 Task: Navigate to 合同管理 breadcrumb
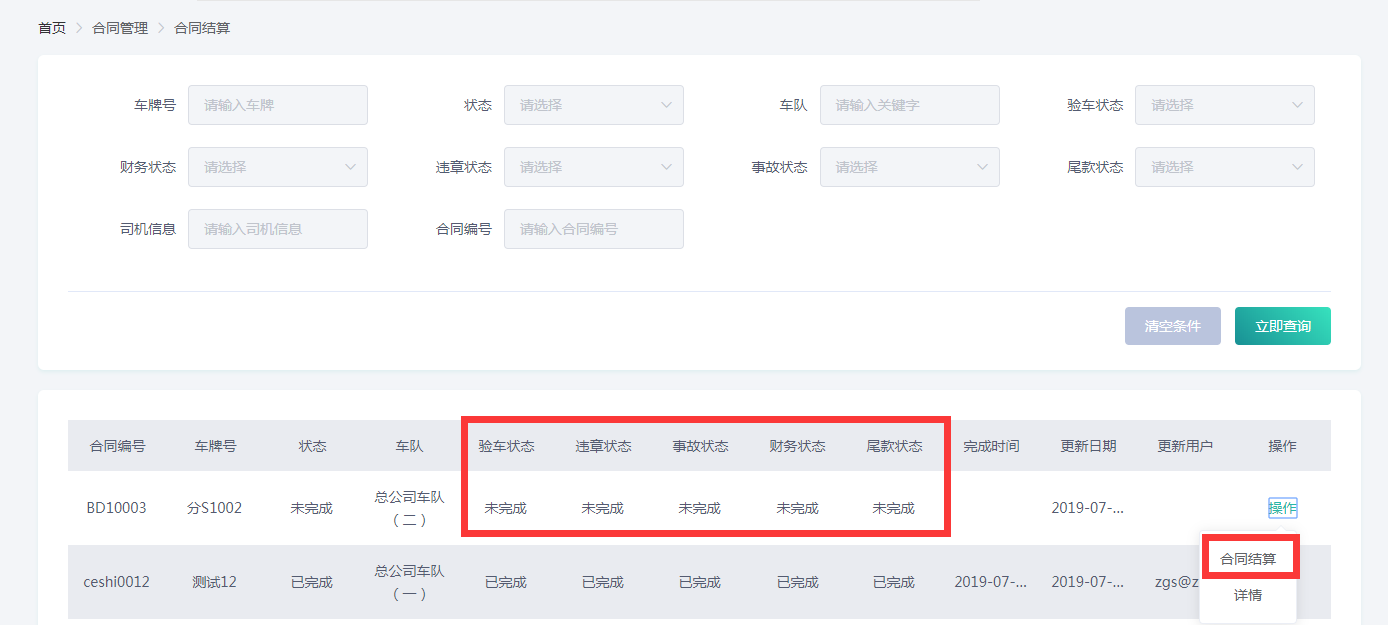click(x=120, y=28)
